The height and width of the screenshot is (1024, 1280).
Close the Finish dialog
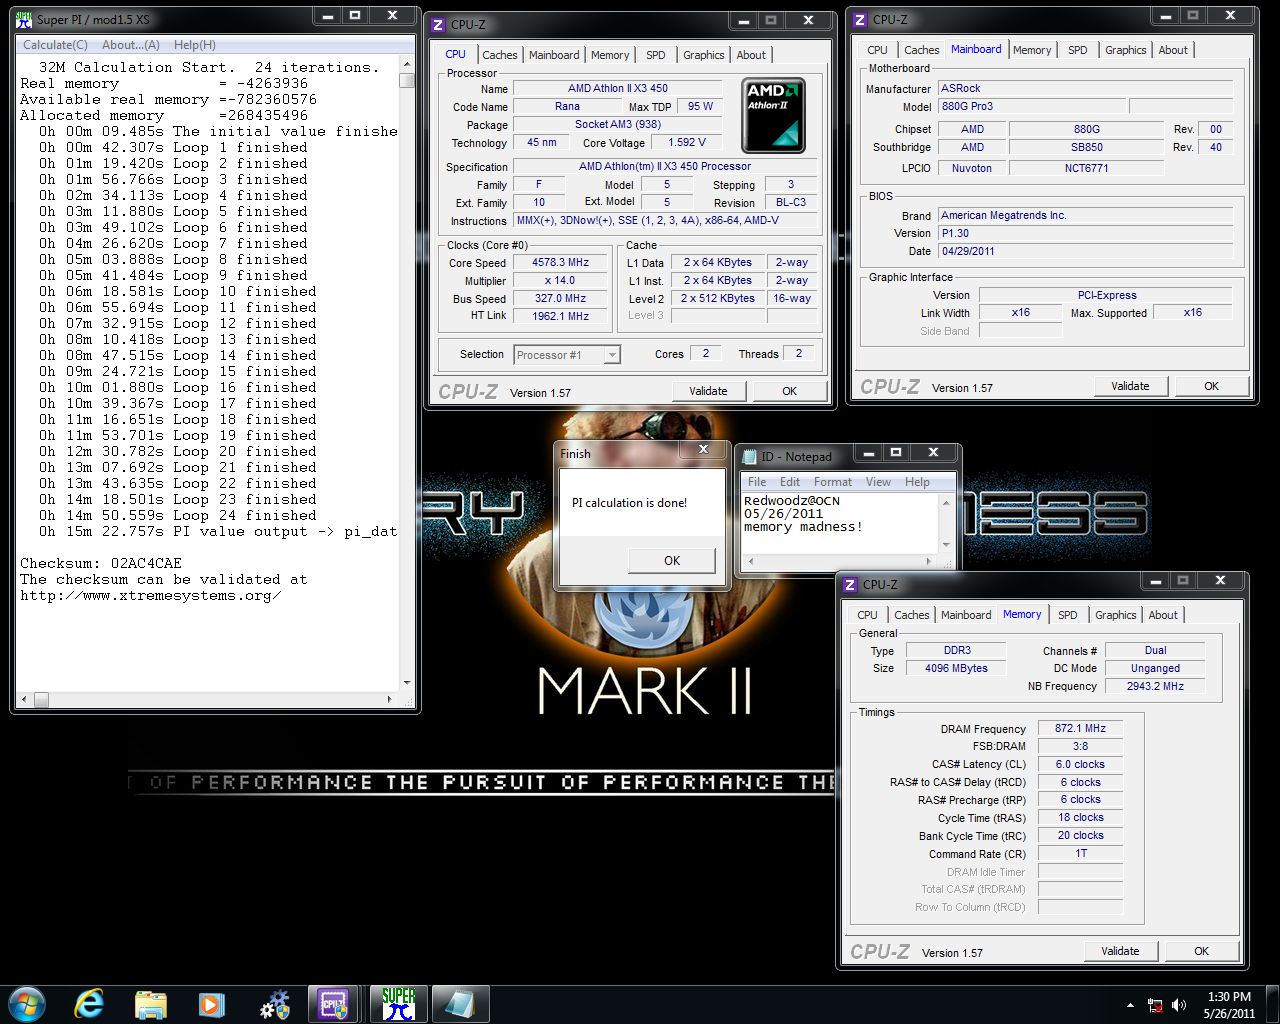[x=703, y=450]
